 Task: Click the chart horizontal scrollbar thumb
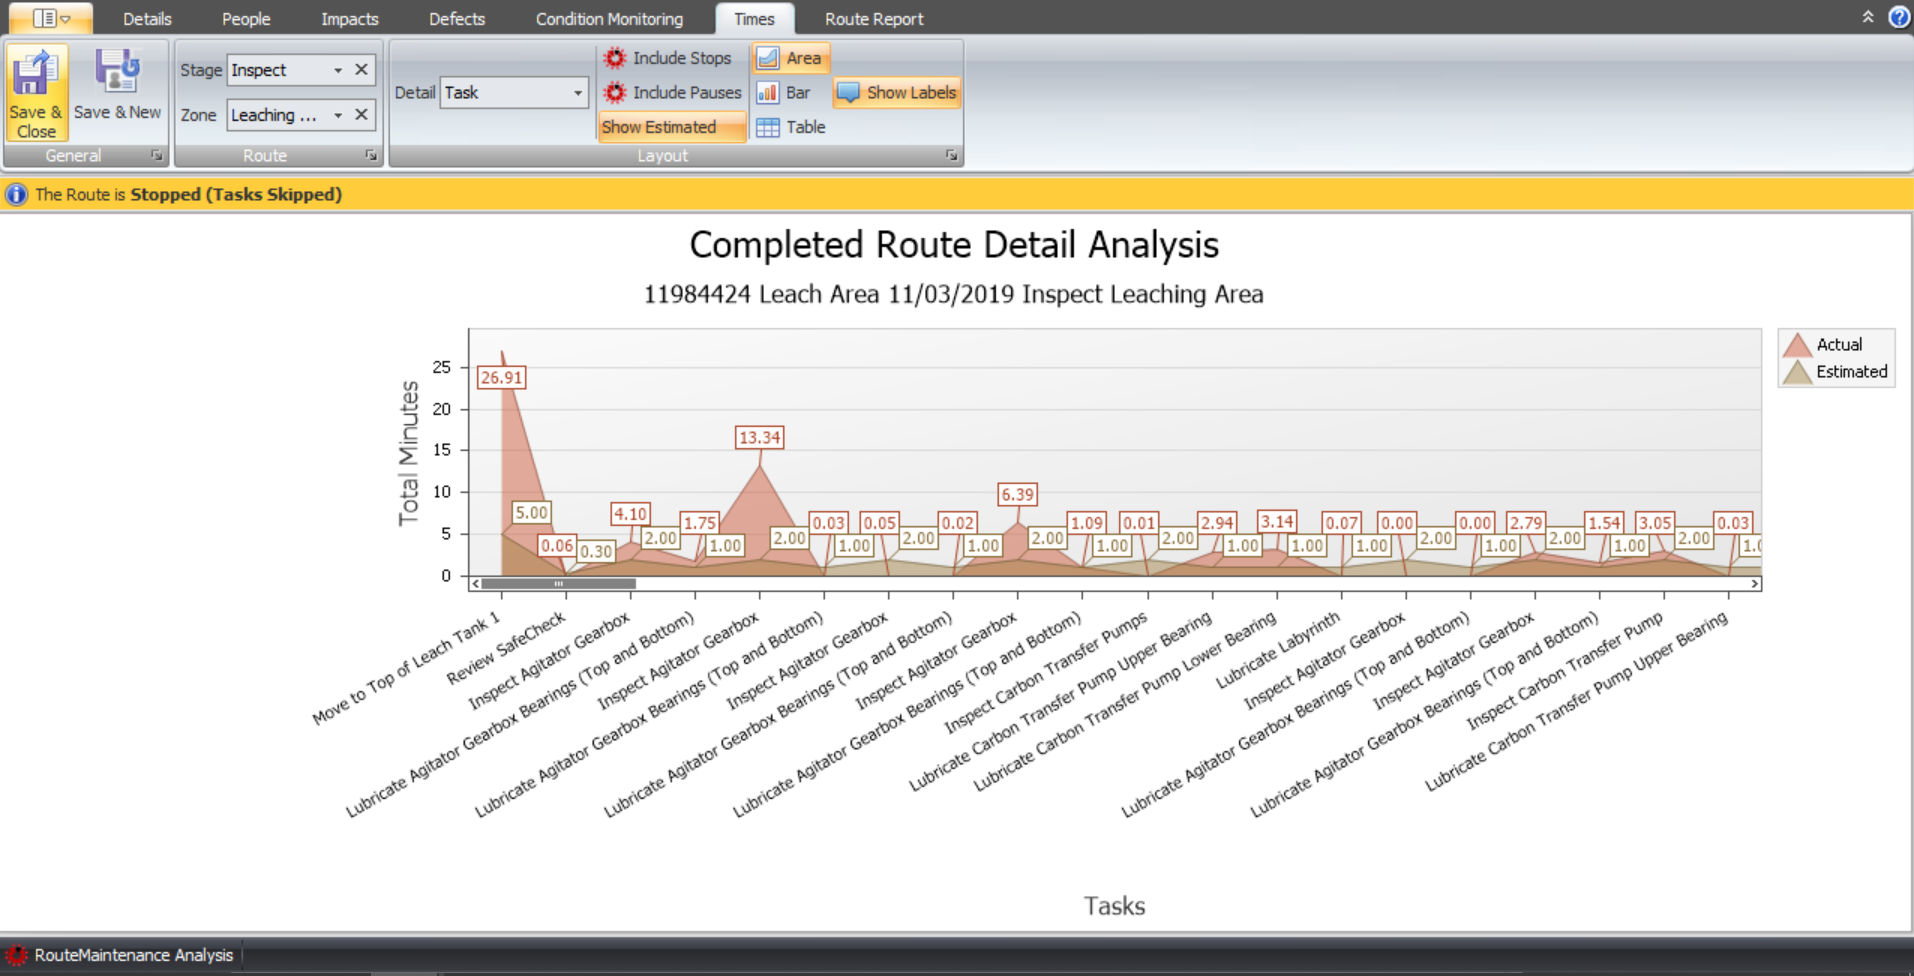558,584
